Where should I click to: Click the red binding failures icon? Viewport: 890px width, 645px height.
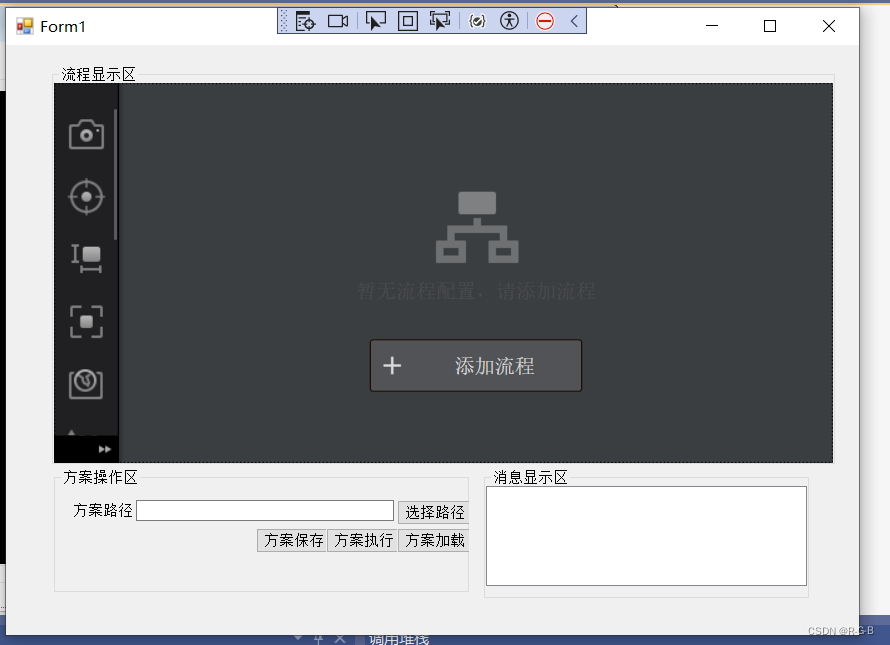click(x=545, y=22)
